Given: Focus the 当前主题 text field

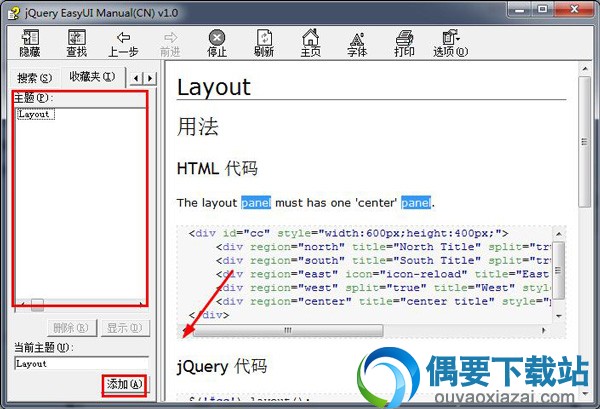Looking at the screenshot, I should [x=81, y=363].
